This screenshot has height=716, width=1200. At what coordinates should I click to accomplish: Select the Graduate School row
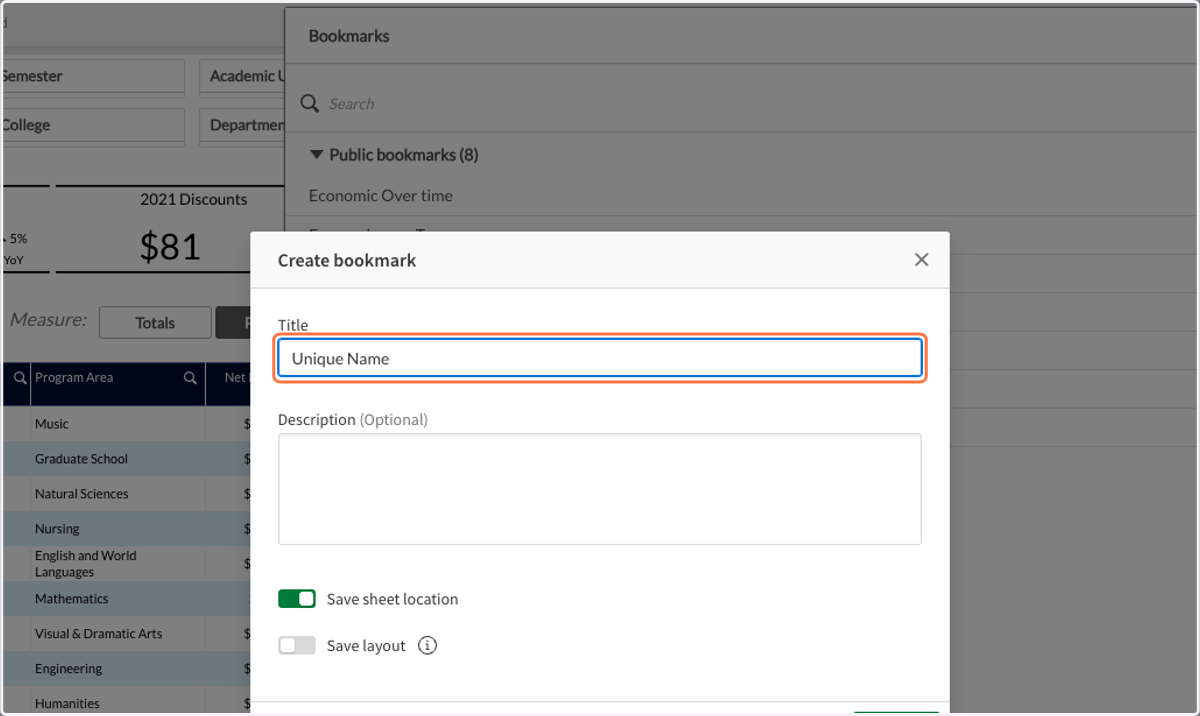[x=126, y=459]
